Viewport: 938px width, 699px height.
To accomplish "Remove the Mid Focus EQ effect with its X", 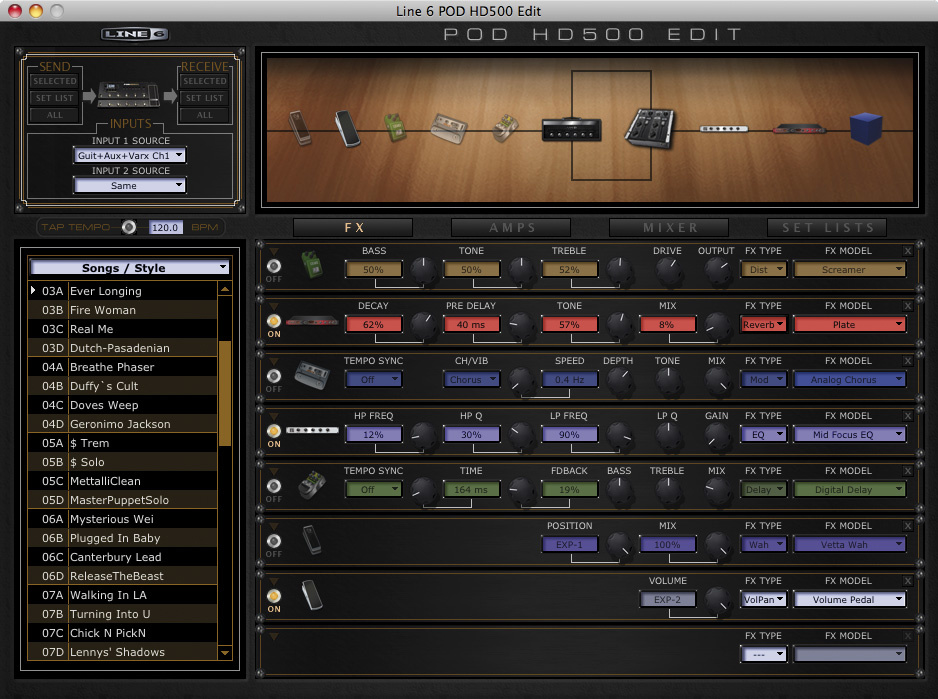I will tap(907, 416).
